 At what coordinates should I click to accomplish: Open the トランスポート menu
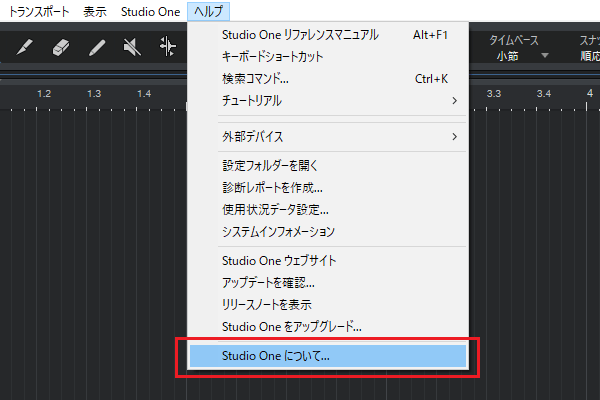tap(39, 12)
